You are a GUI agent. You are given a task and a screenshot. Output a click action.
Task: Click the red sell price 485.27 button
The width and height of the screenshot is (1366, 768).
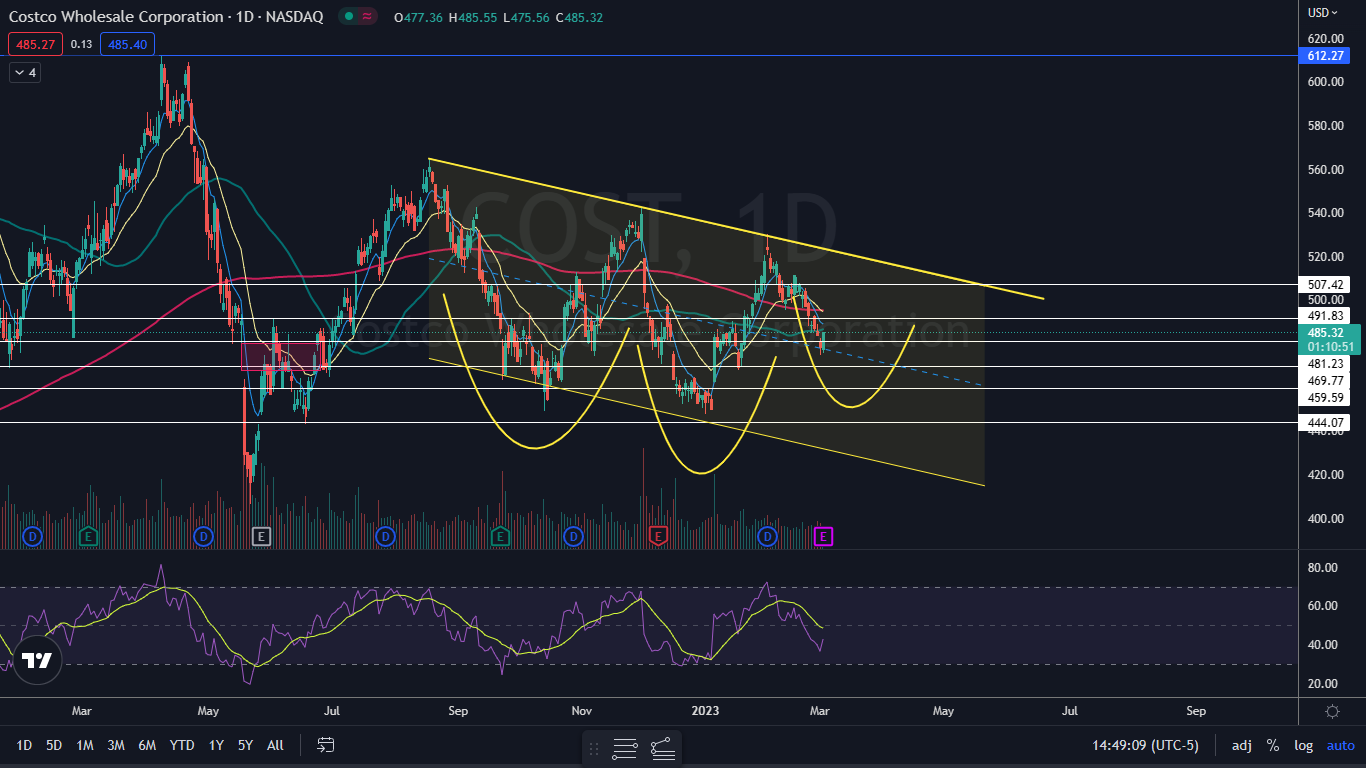pyautogui.click(x=36, y=44)
